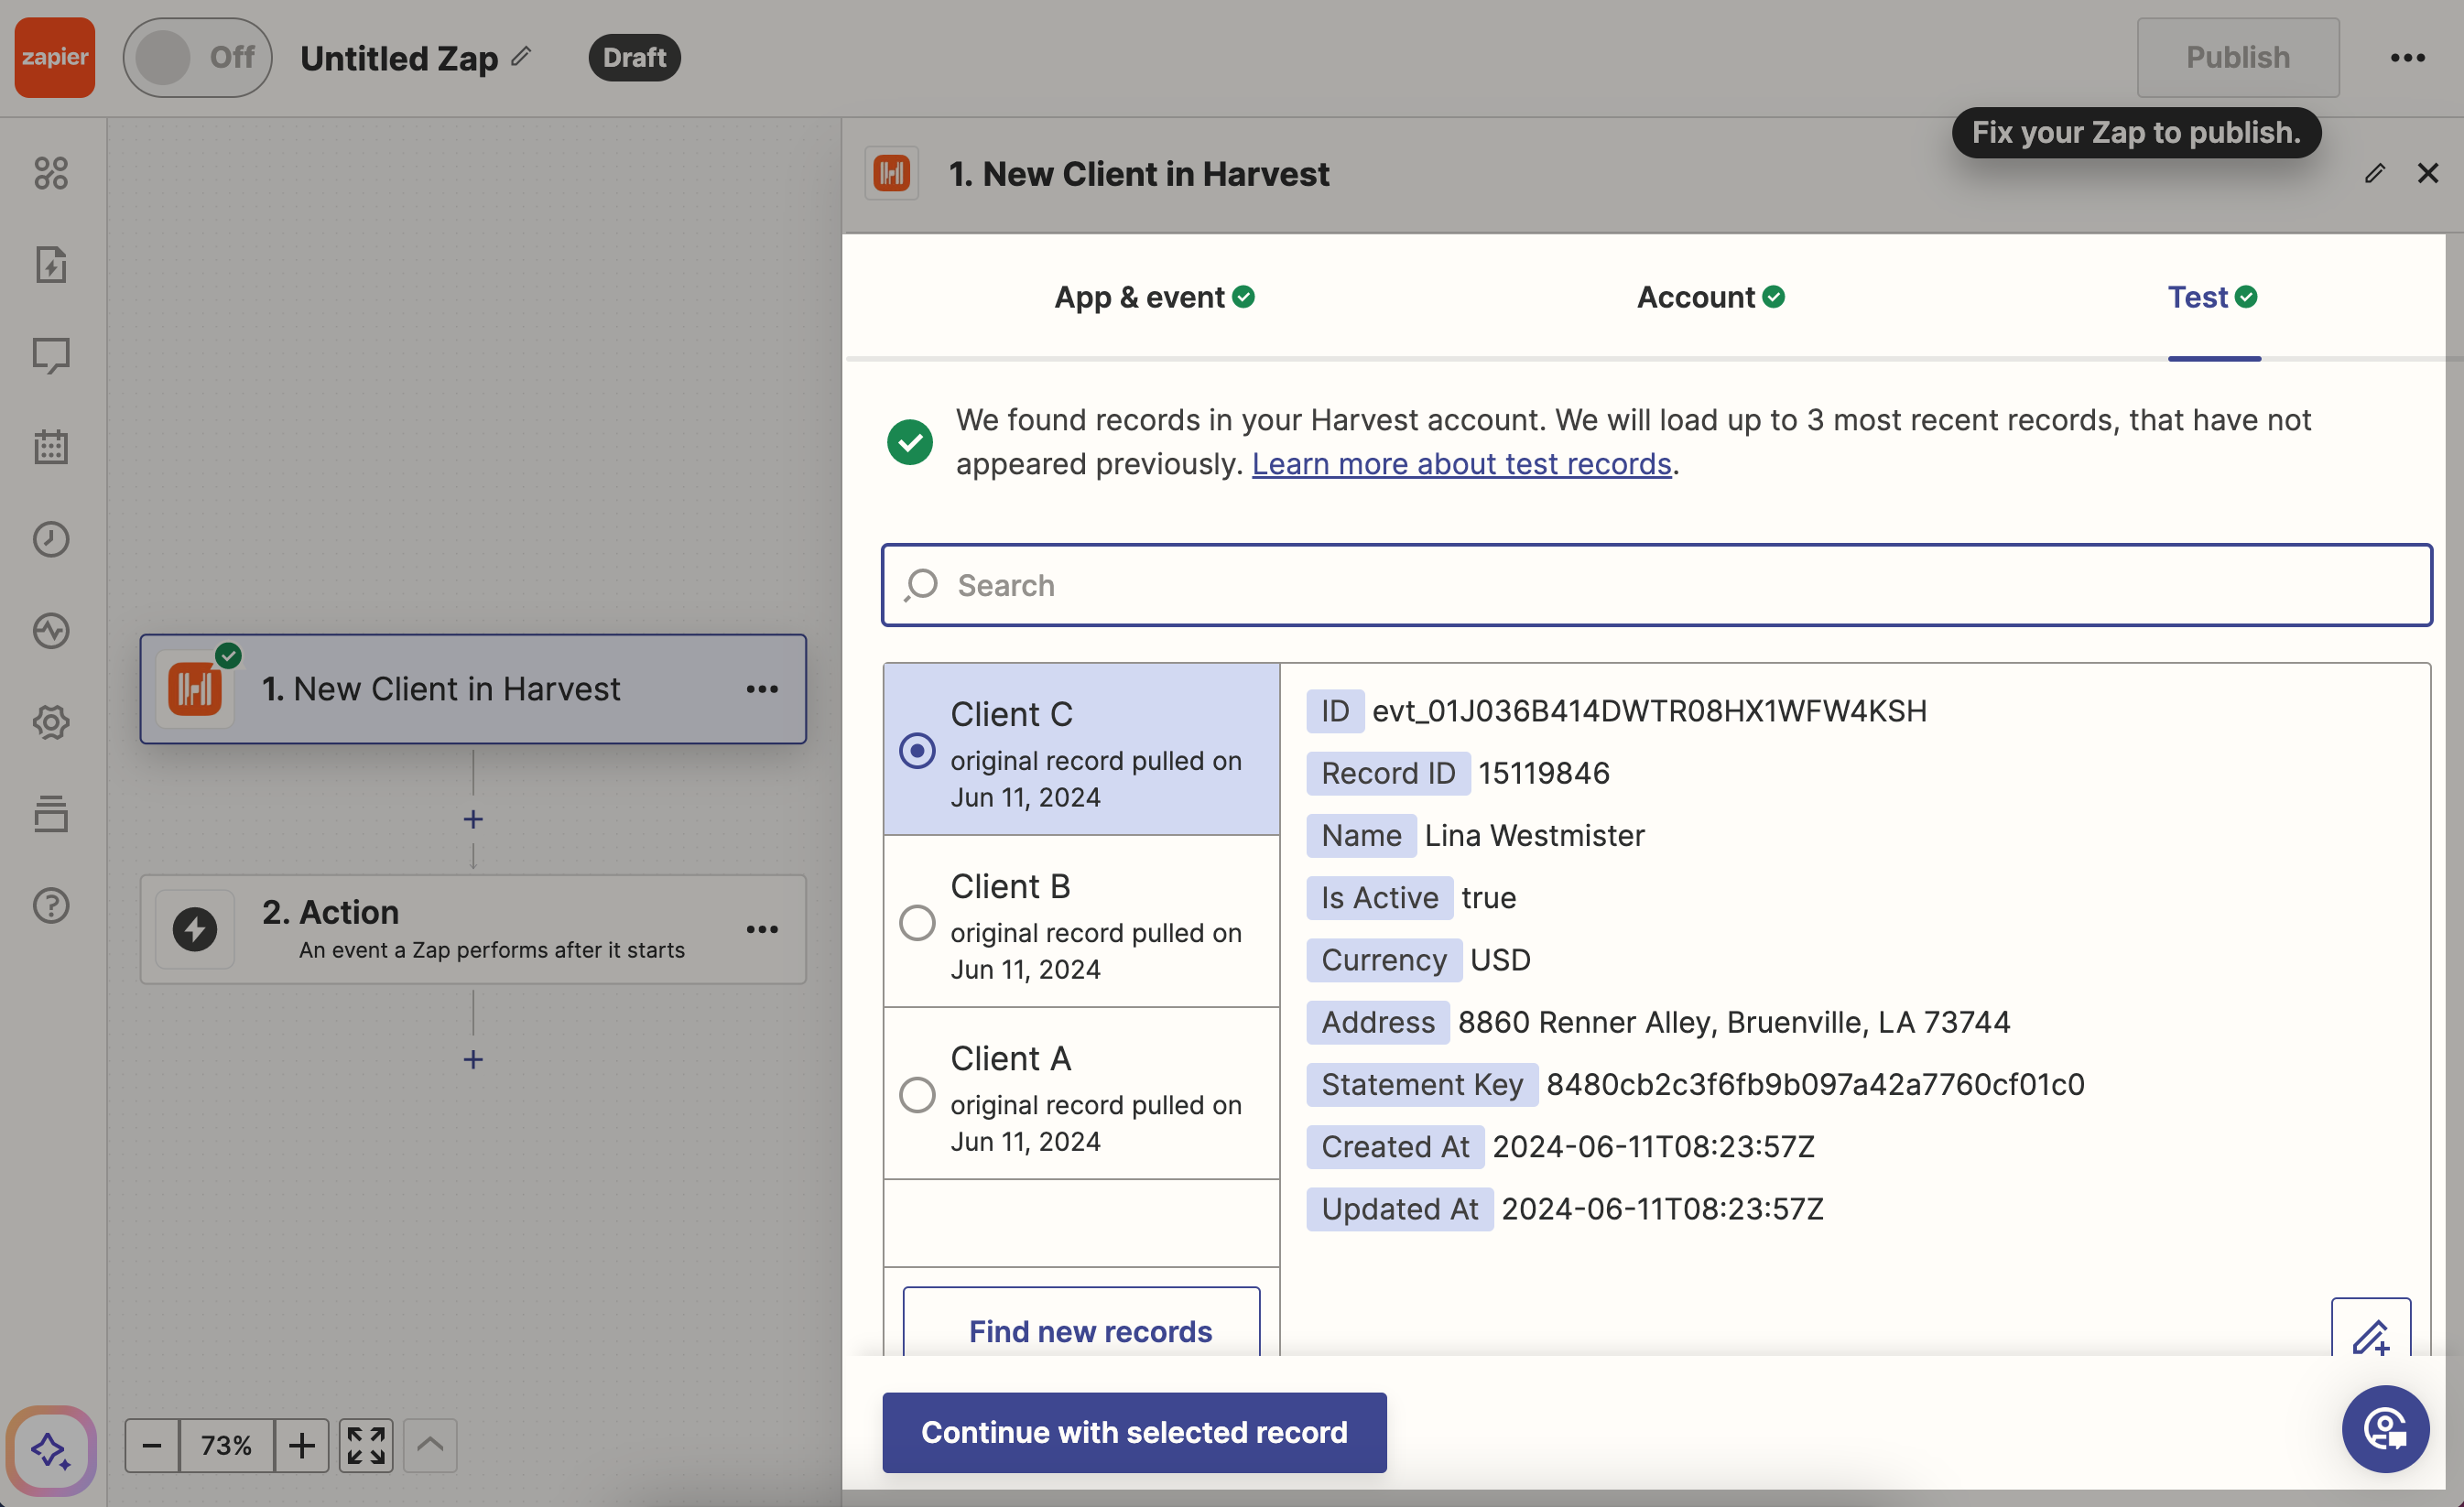Click the Harvest icon on step 1 card
This screenshot has width=2464, height=1507.
(195, 689)
